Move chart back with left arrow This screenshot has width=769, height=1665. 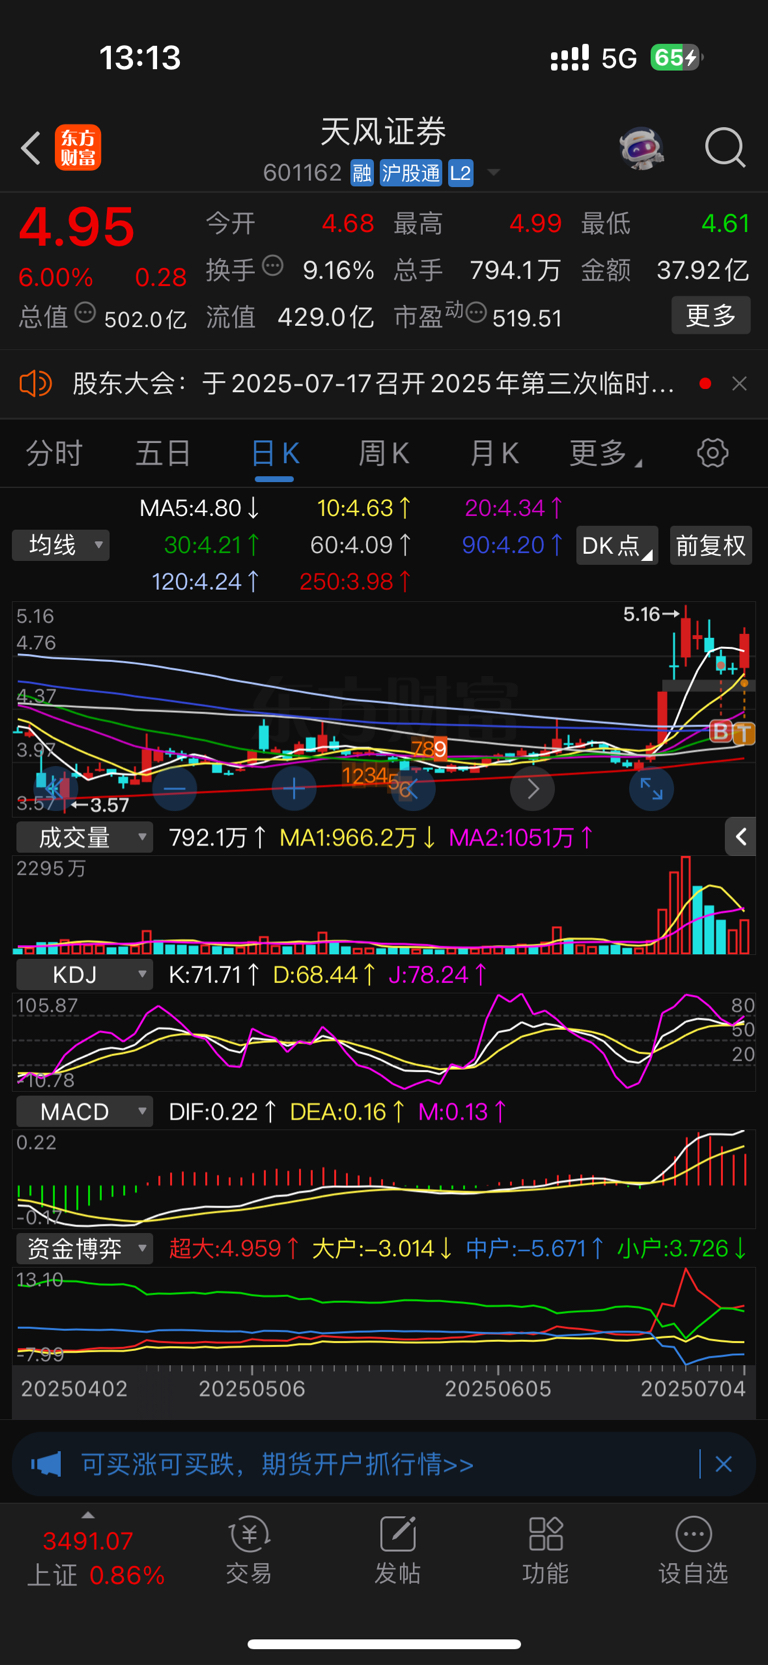(x=413, y=789)
